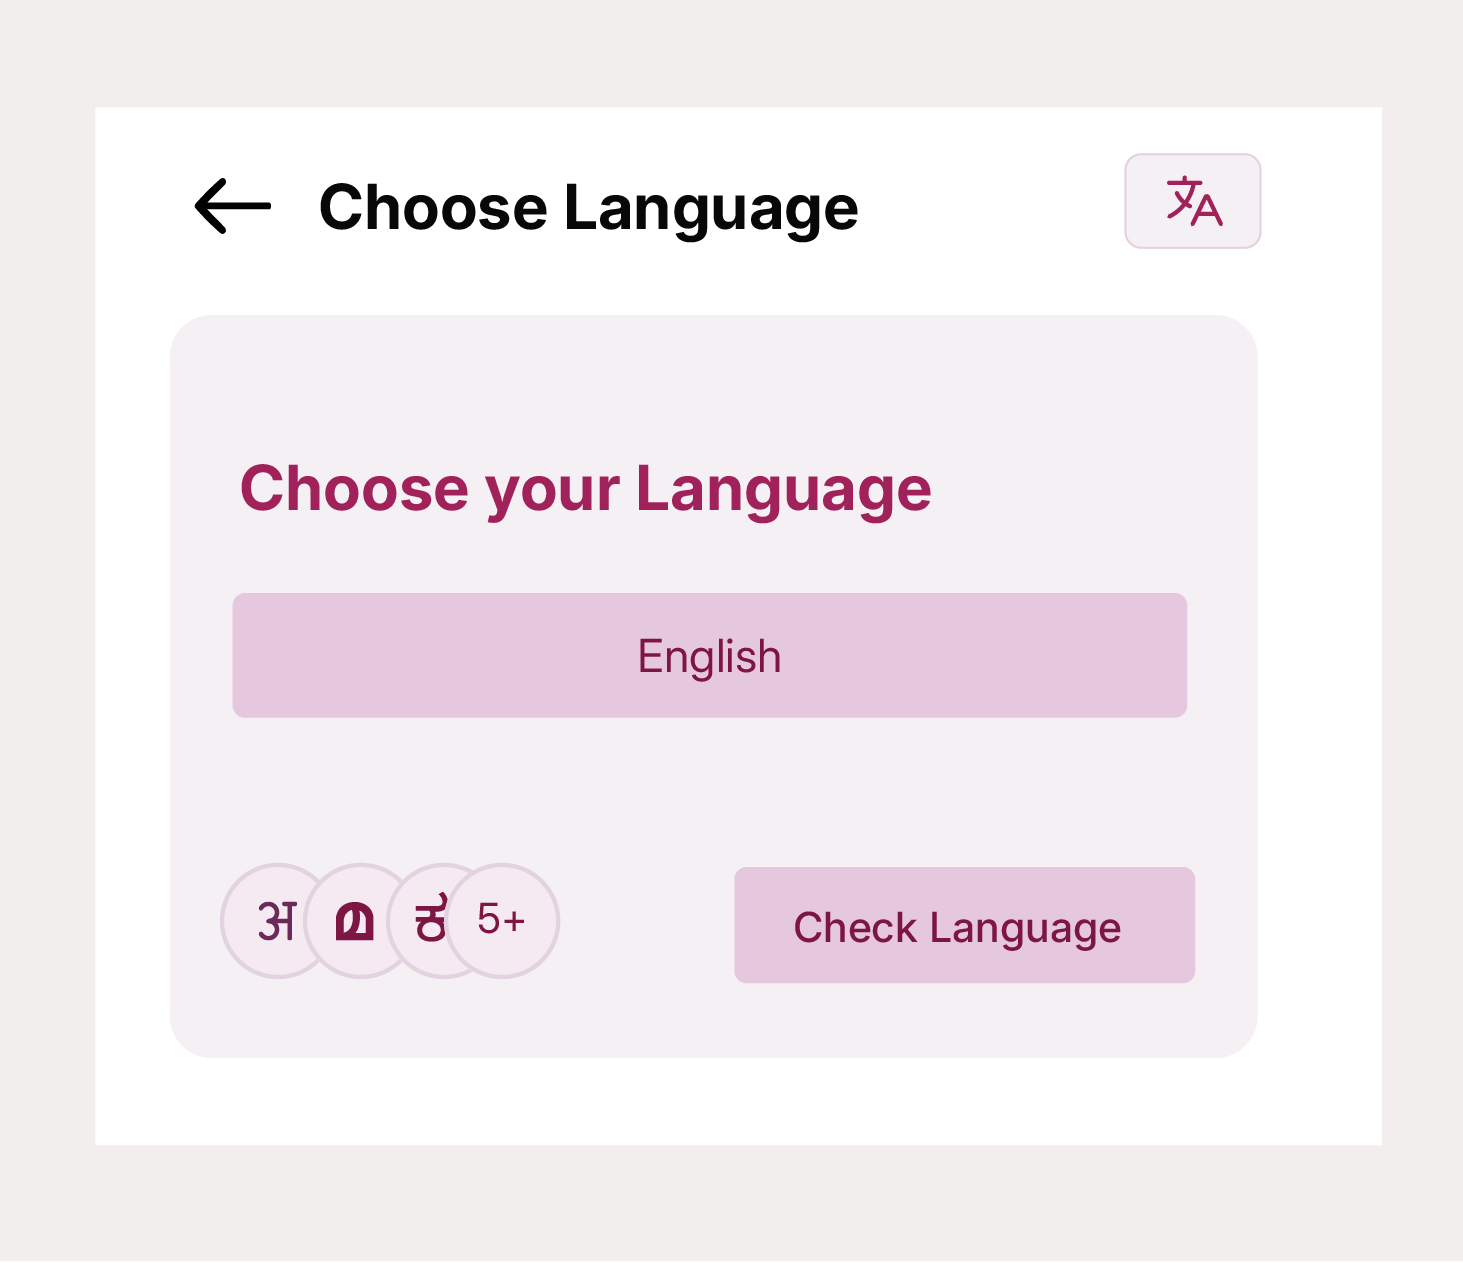
Task: Expand the language field showing English
Action: click(710, 656)
